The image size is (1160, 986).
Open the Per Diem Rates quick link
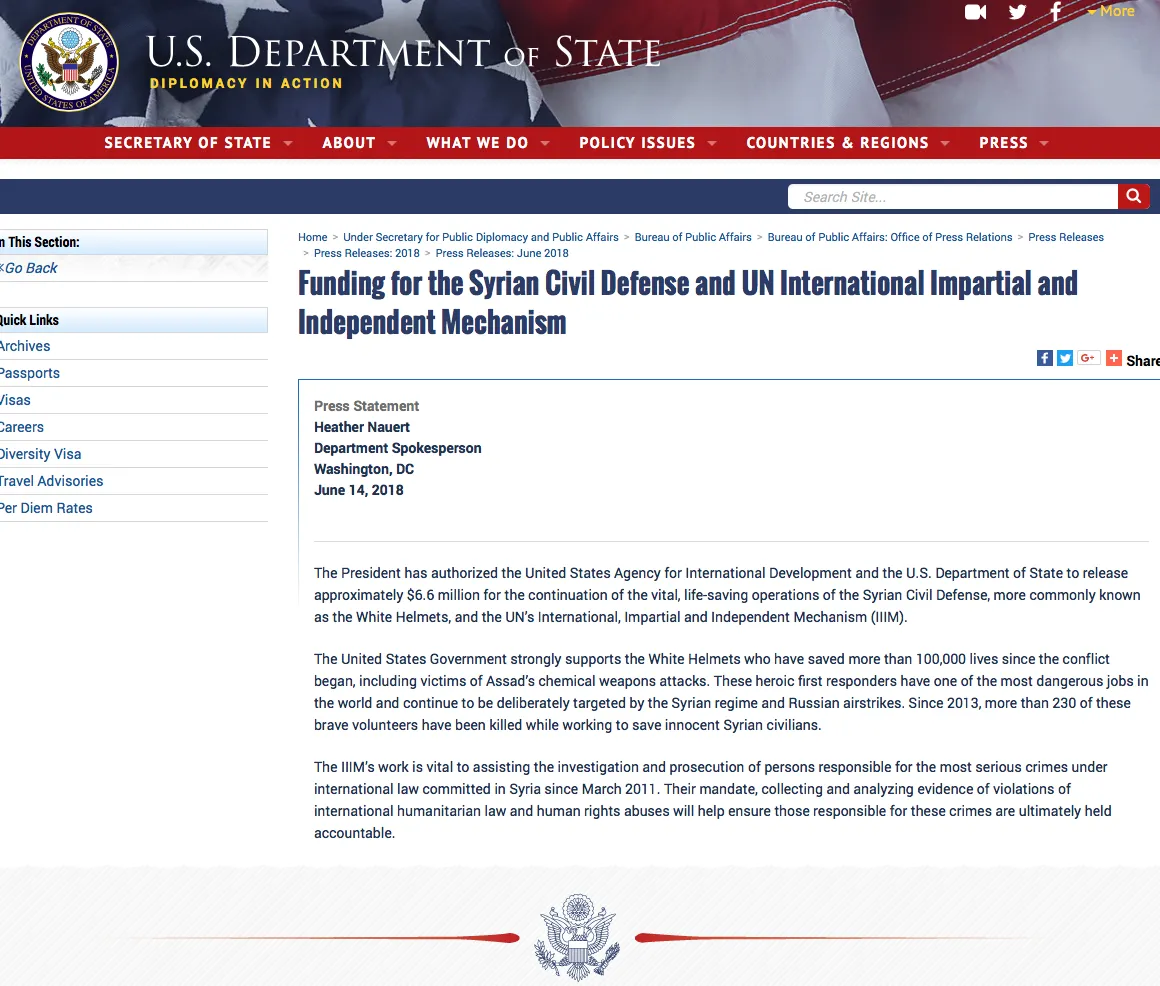click(x=46, y=508)
